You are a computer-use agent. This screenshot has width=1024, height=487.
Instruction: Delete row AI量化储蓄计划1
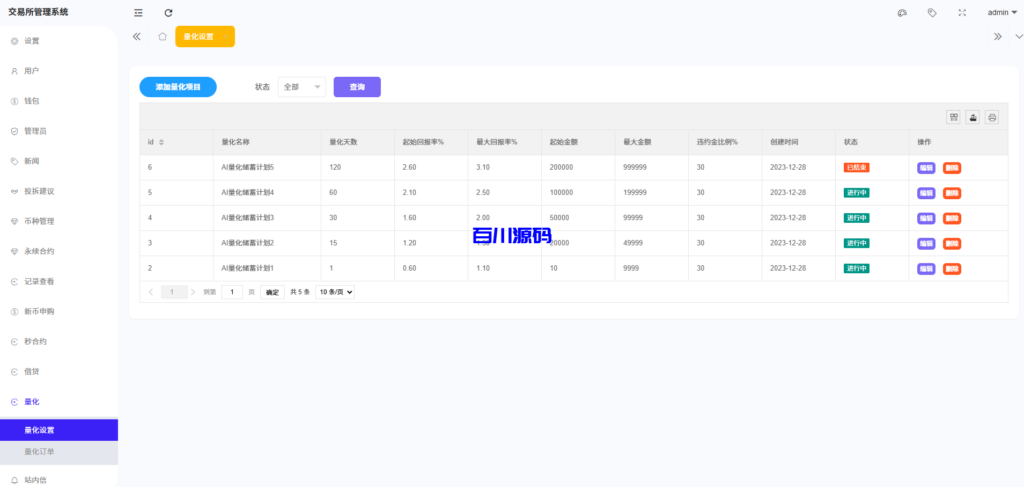tap(952, 268)
